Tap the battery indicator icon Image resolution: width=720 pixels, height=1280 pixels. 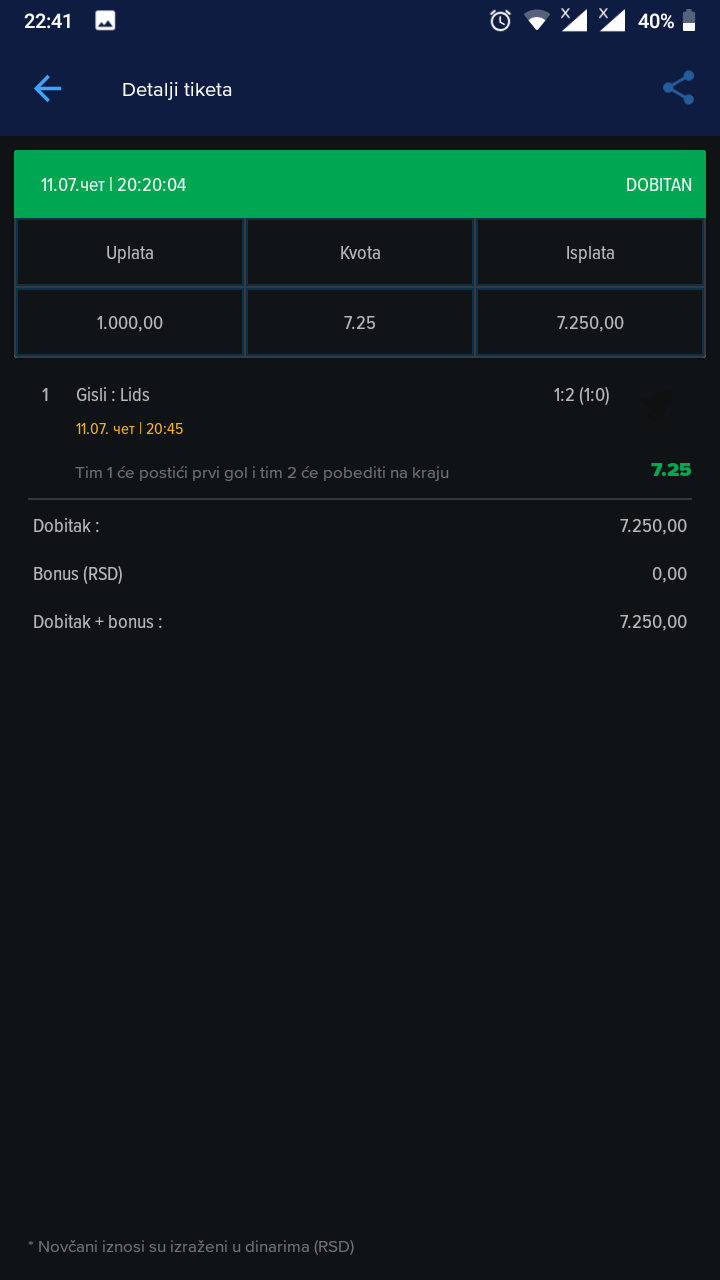(689, 20)
